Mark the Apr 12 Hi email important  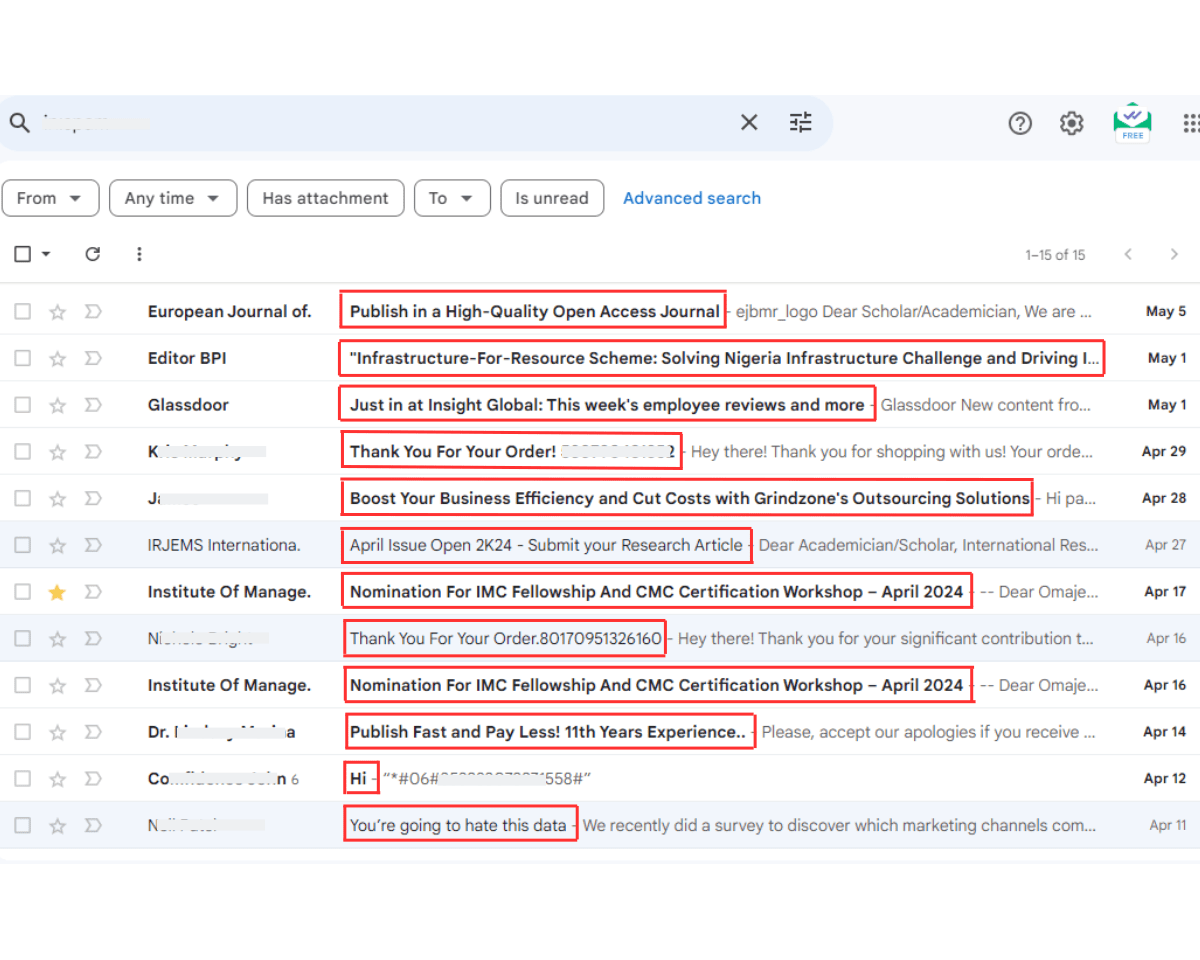(x=93, y=779)
